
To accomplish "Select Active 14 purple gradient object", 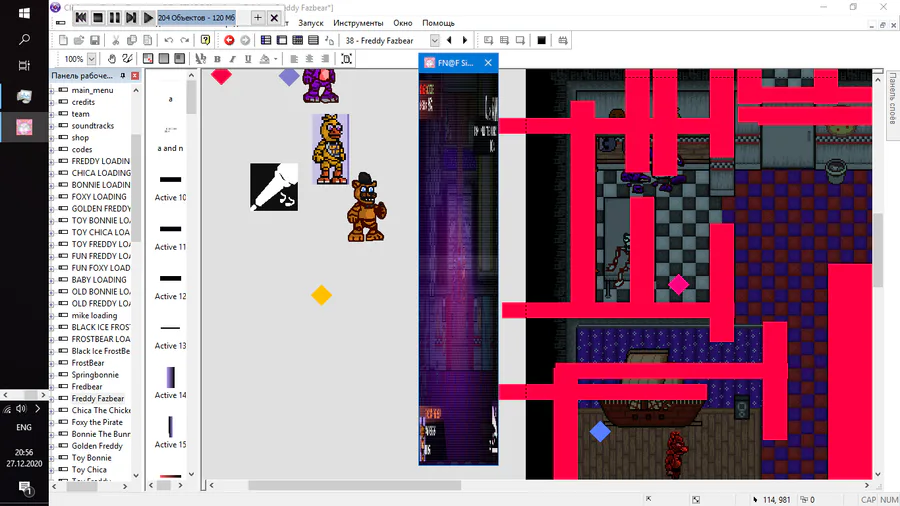I will click(x=170, y=377).
